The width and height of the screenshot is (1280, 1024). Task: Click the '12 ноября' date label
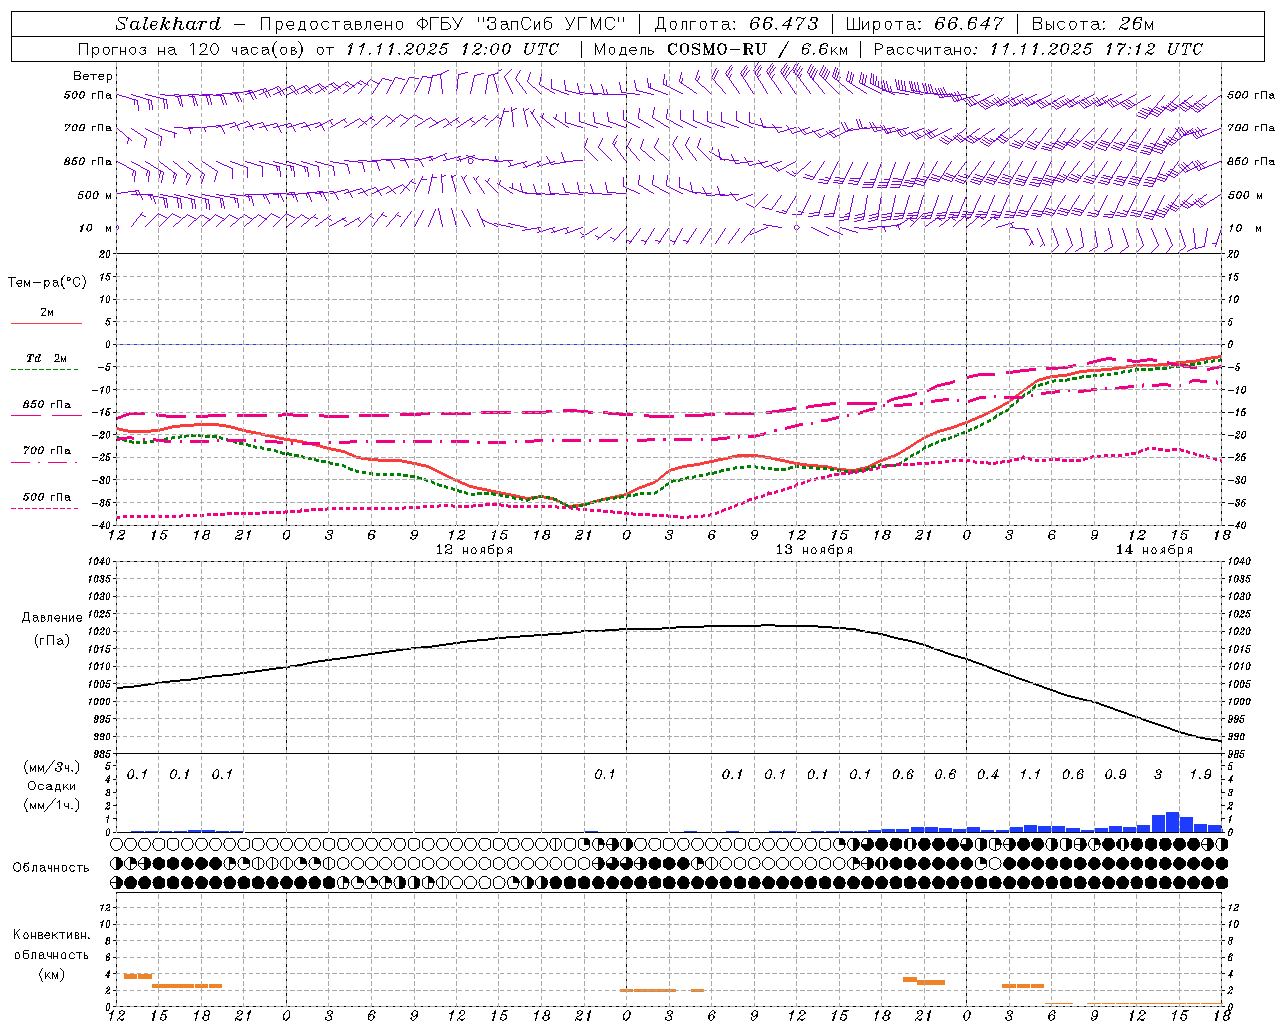(x=474, y=550)
